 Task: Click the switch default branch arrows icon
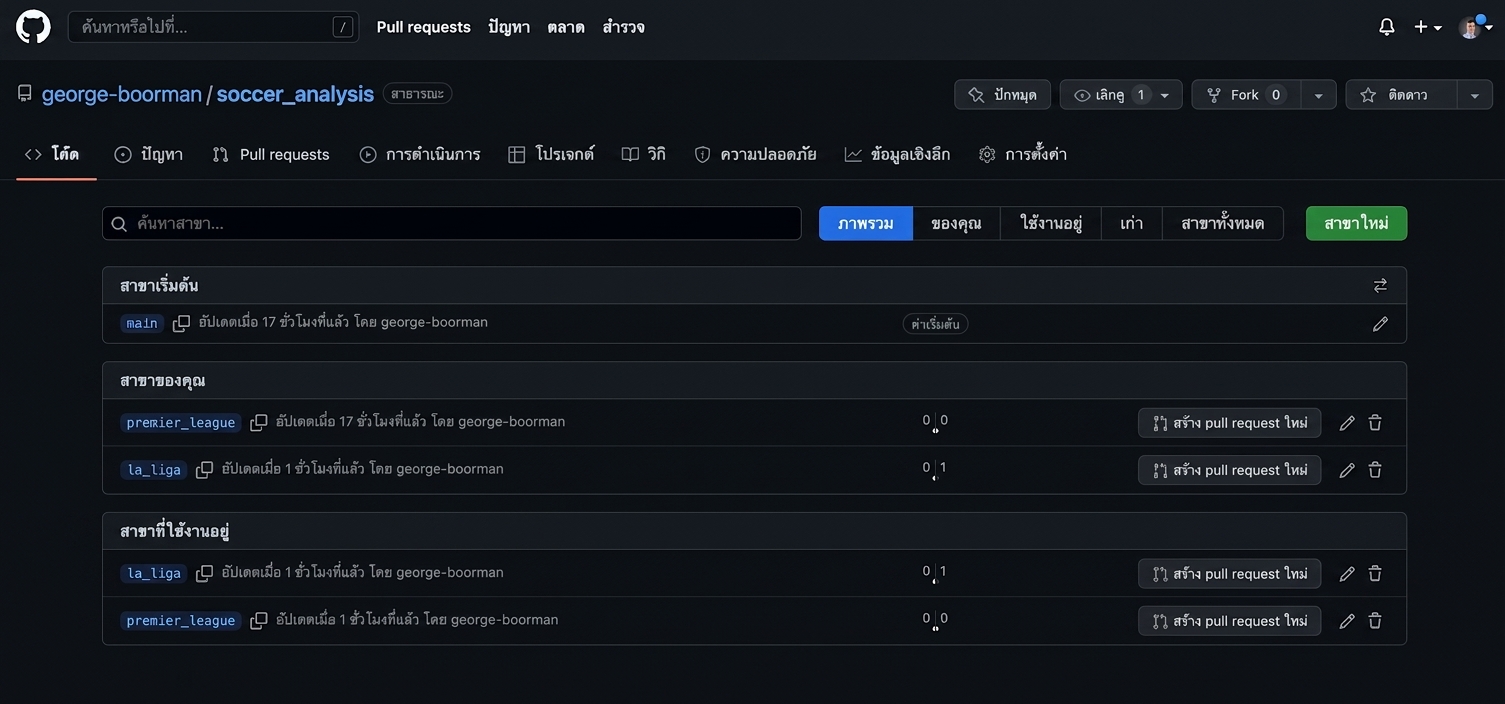point(1380,286)
